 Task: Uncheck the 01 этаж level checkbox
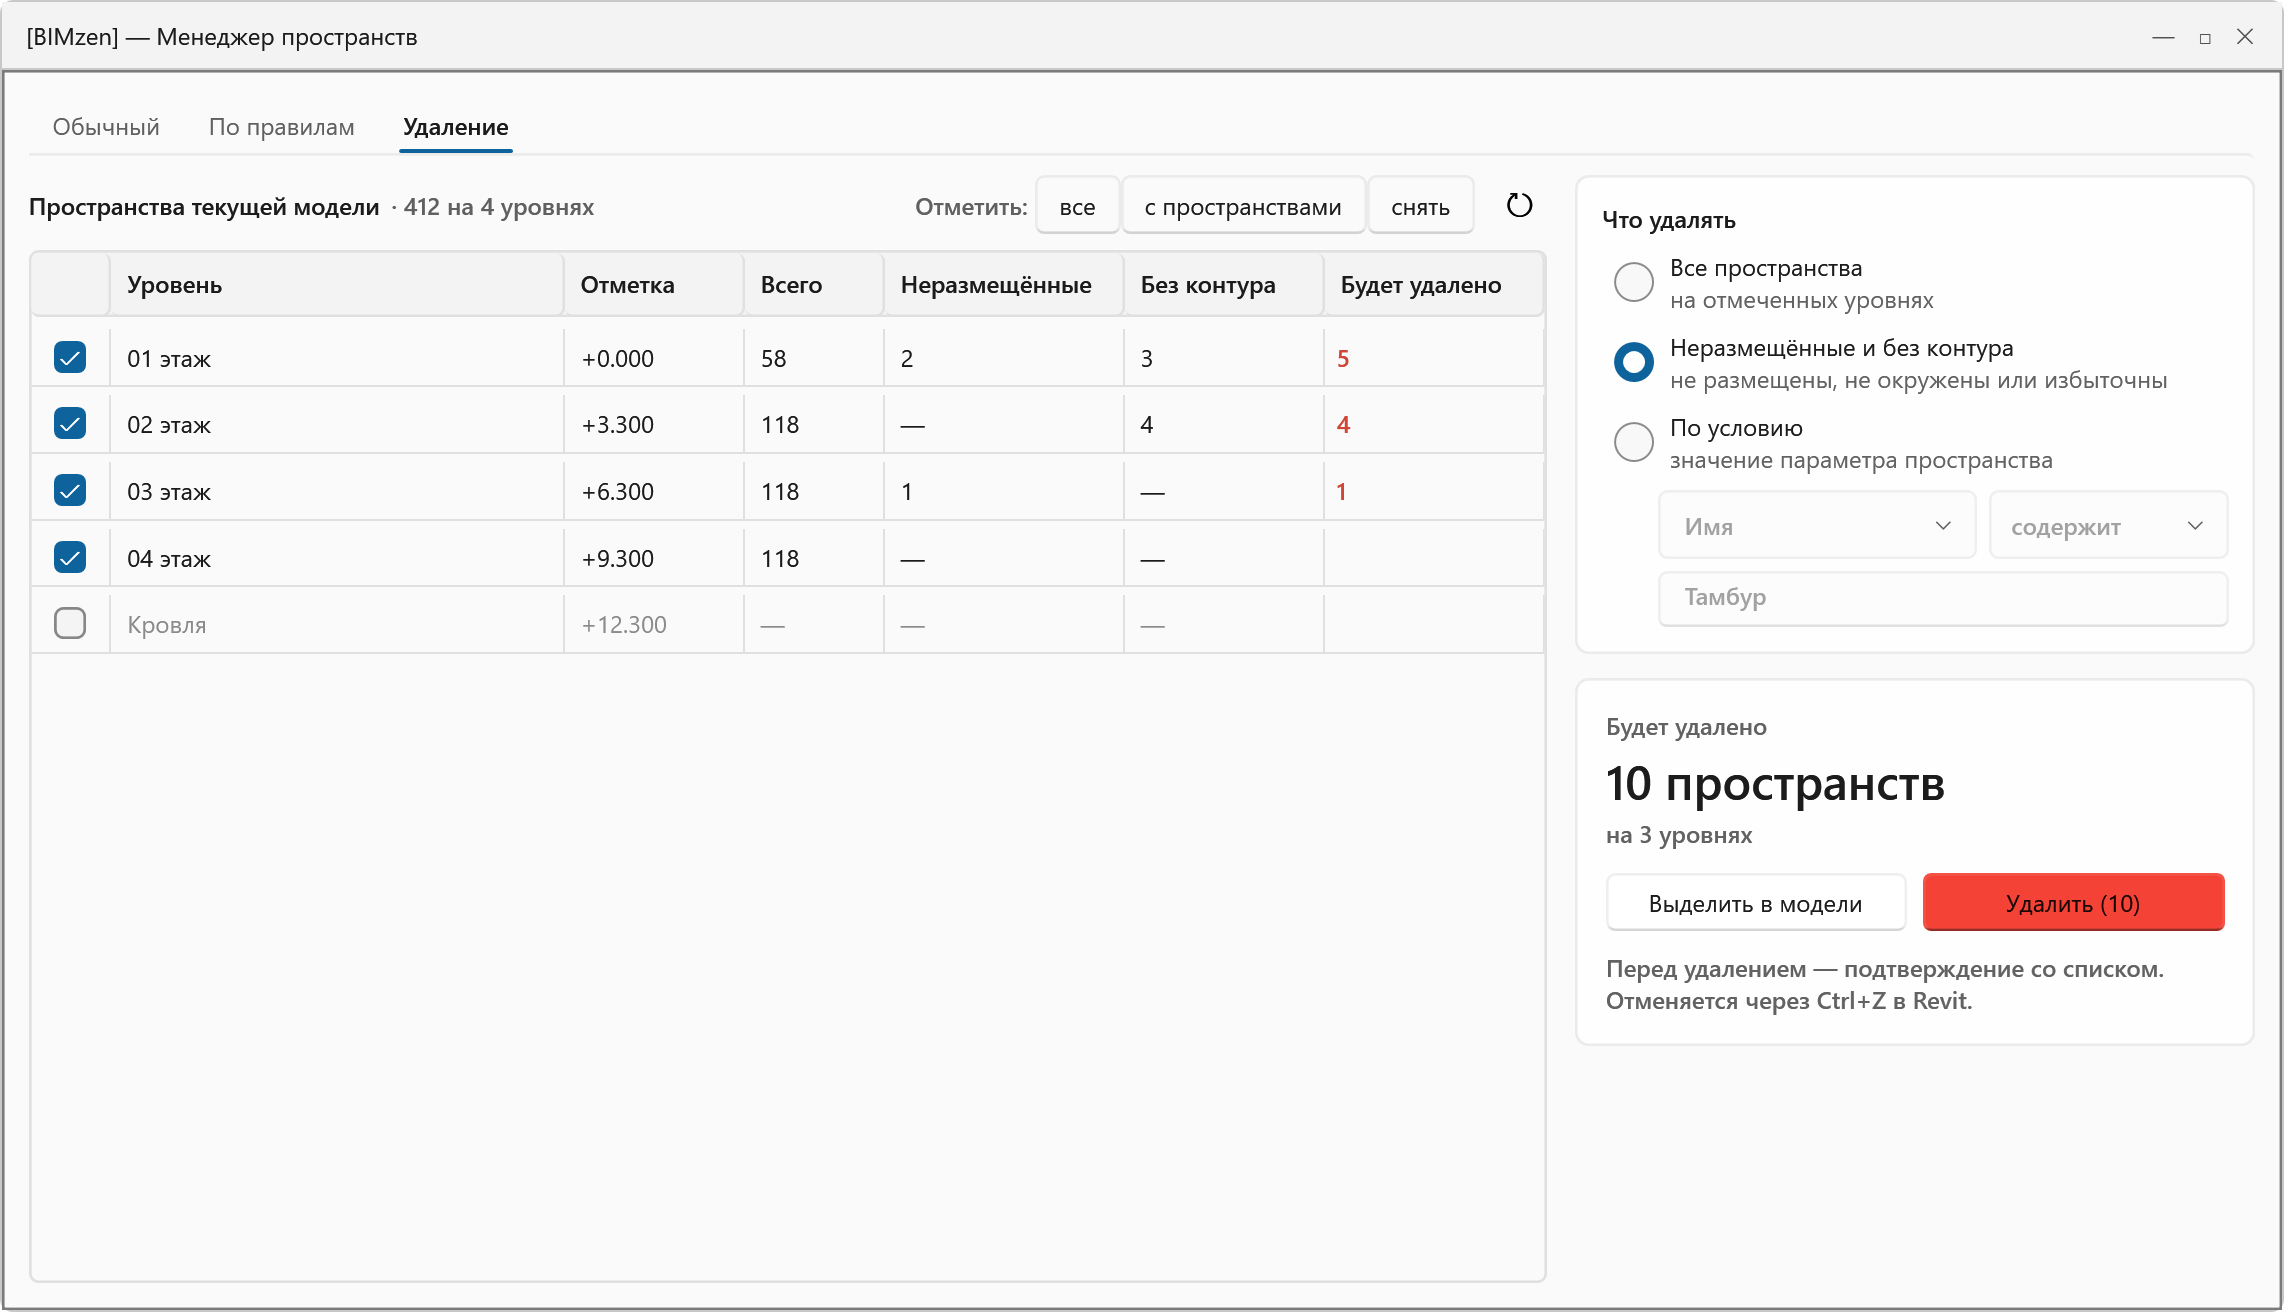[x=70, y=357]
